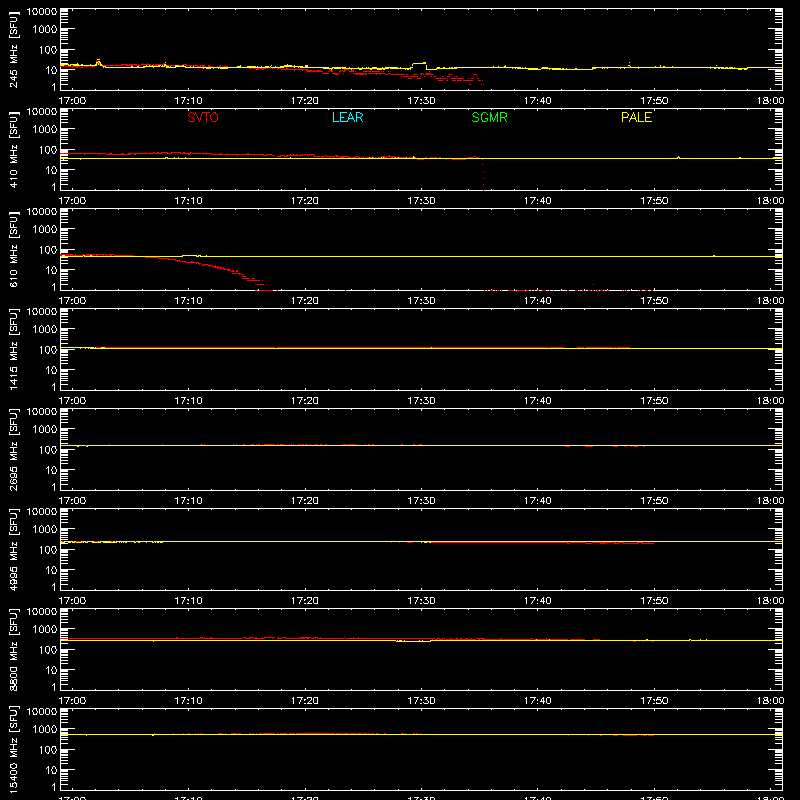
Task: Click the 100 tick on the 245 MHz axis
Action: tap(48, 50)
